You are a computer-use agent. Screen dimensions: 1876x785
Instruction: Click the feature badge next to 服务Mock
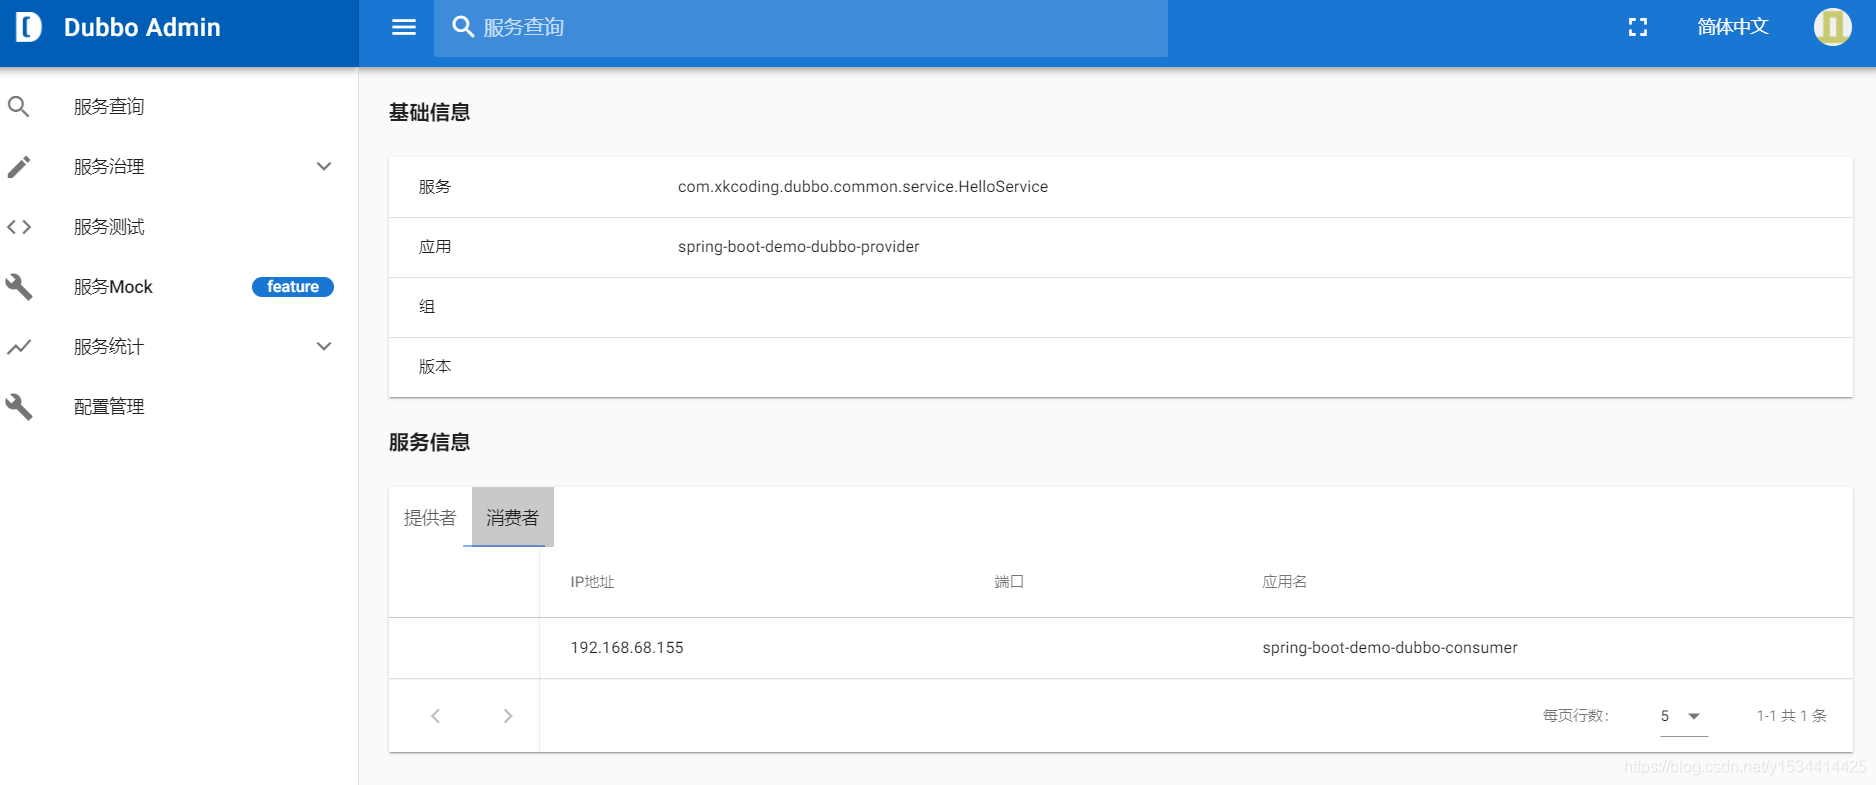293,287
